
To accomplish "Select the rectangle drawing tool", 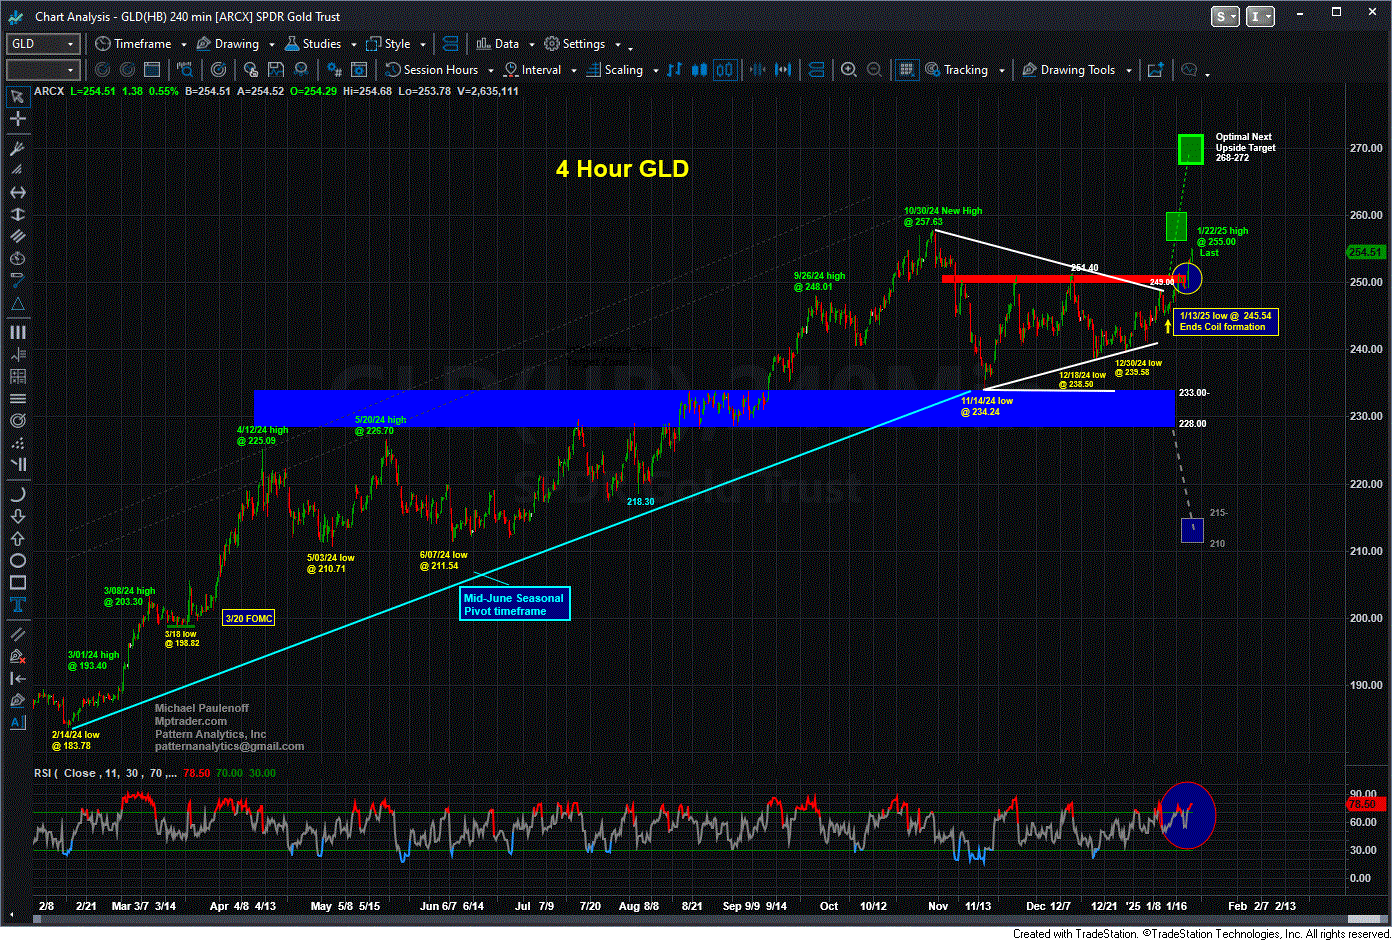I will click(17, 583).
